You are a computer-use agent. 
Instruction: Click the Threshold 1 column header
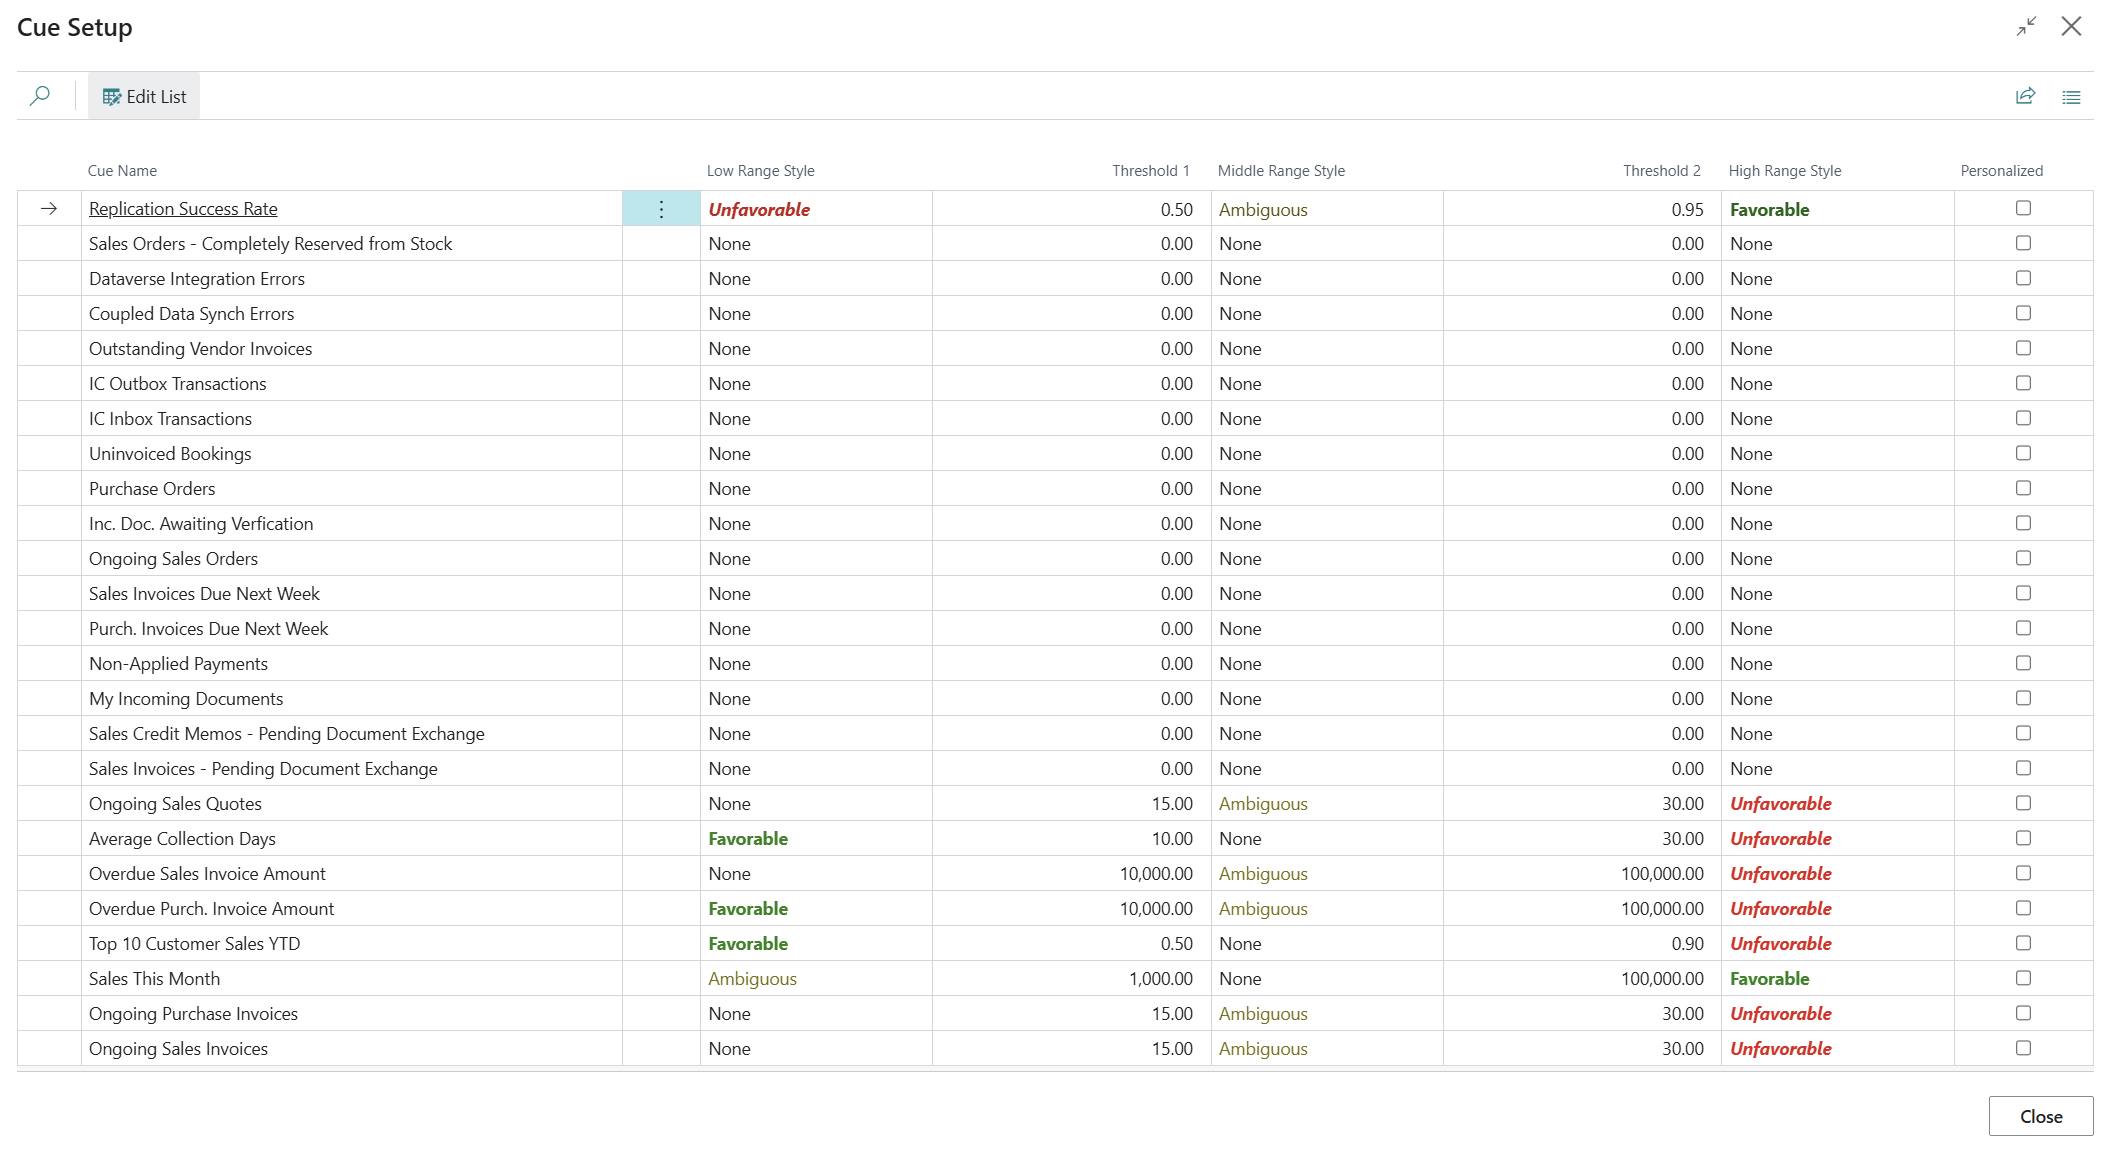[x=1150, y=171]
